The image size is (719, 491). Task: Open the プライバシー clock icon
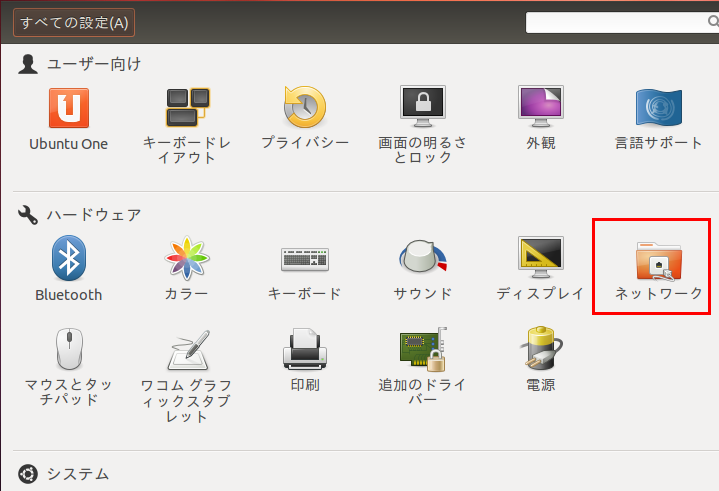(x=305, y=107)
